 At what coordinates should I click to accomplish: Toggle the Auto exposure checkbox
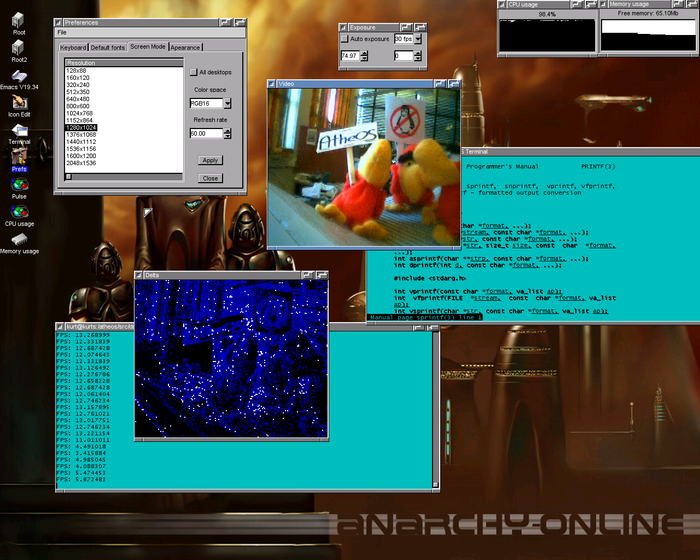click(x=345, y=38)
